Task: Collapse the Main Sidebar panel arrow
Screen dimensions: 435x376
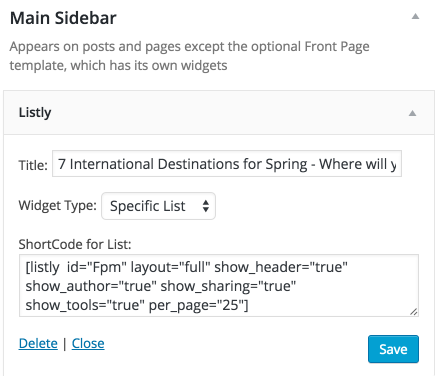Action: pyautogui.click(x=415, y=16)
